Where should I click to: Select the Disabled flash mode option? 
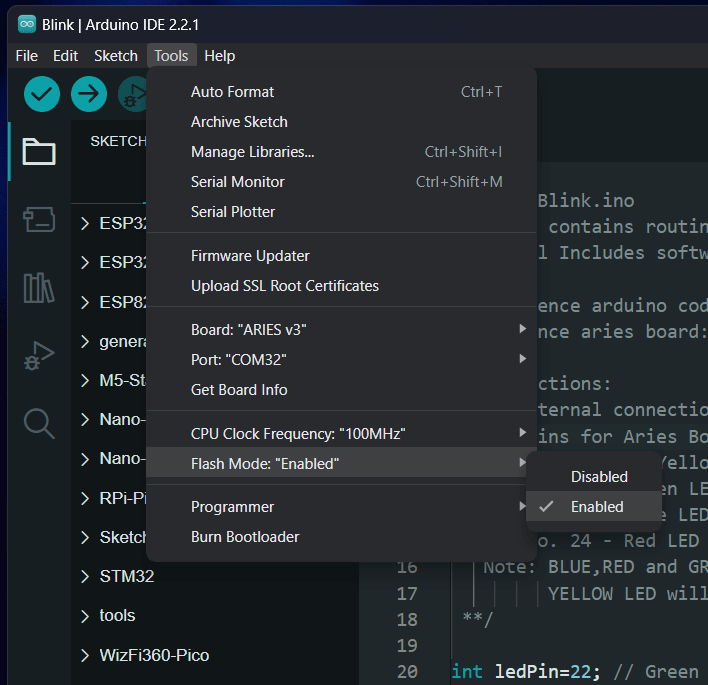coord(594,477)
